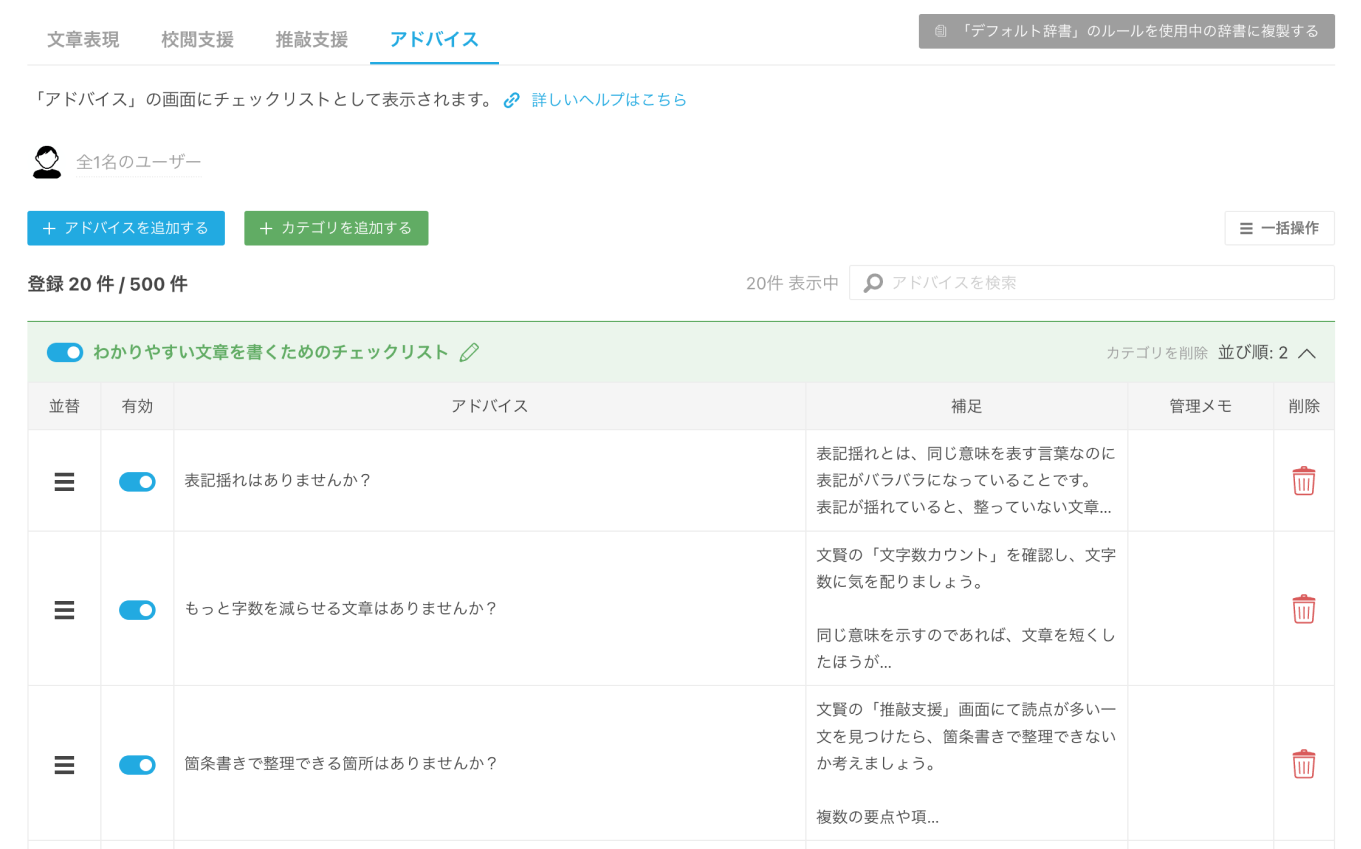Open the 一括操作 menu
The width and height of the screenshot is (1361, 849).
point(1279,228)
